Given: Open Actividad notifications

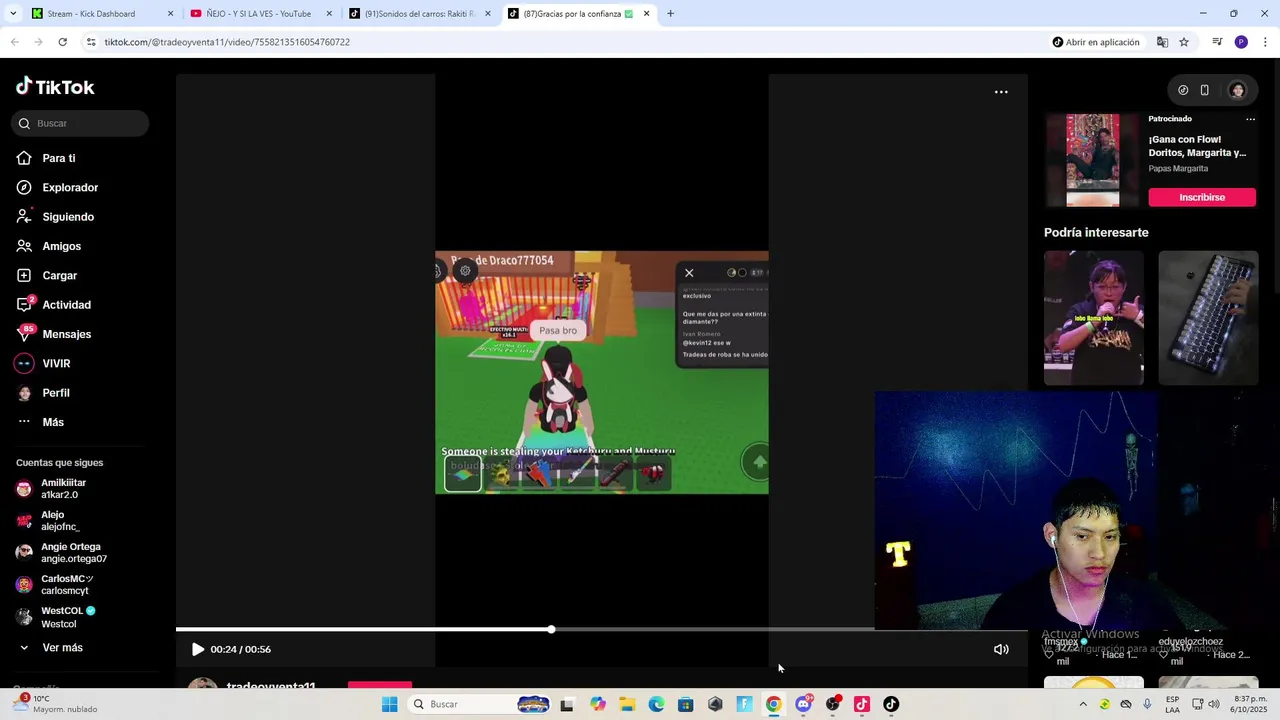Looking at the screenshot, I should pos(54,305).
